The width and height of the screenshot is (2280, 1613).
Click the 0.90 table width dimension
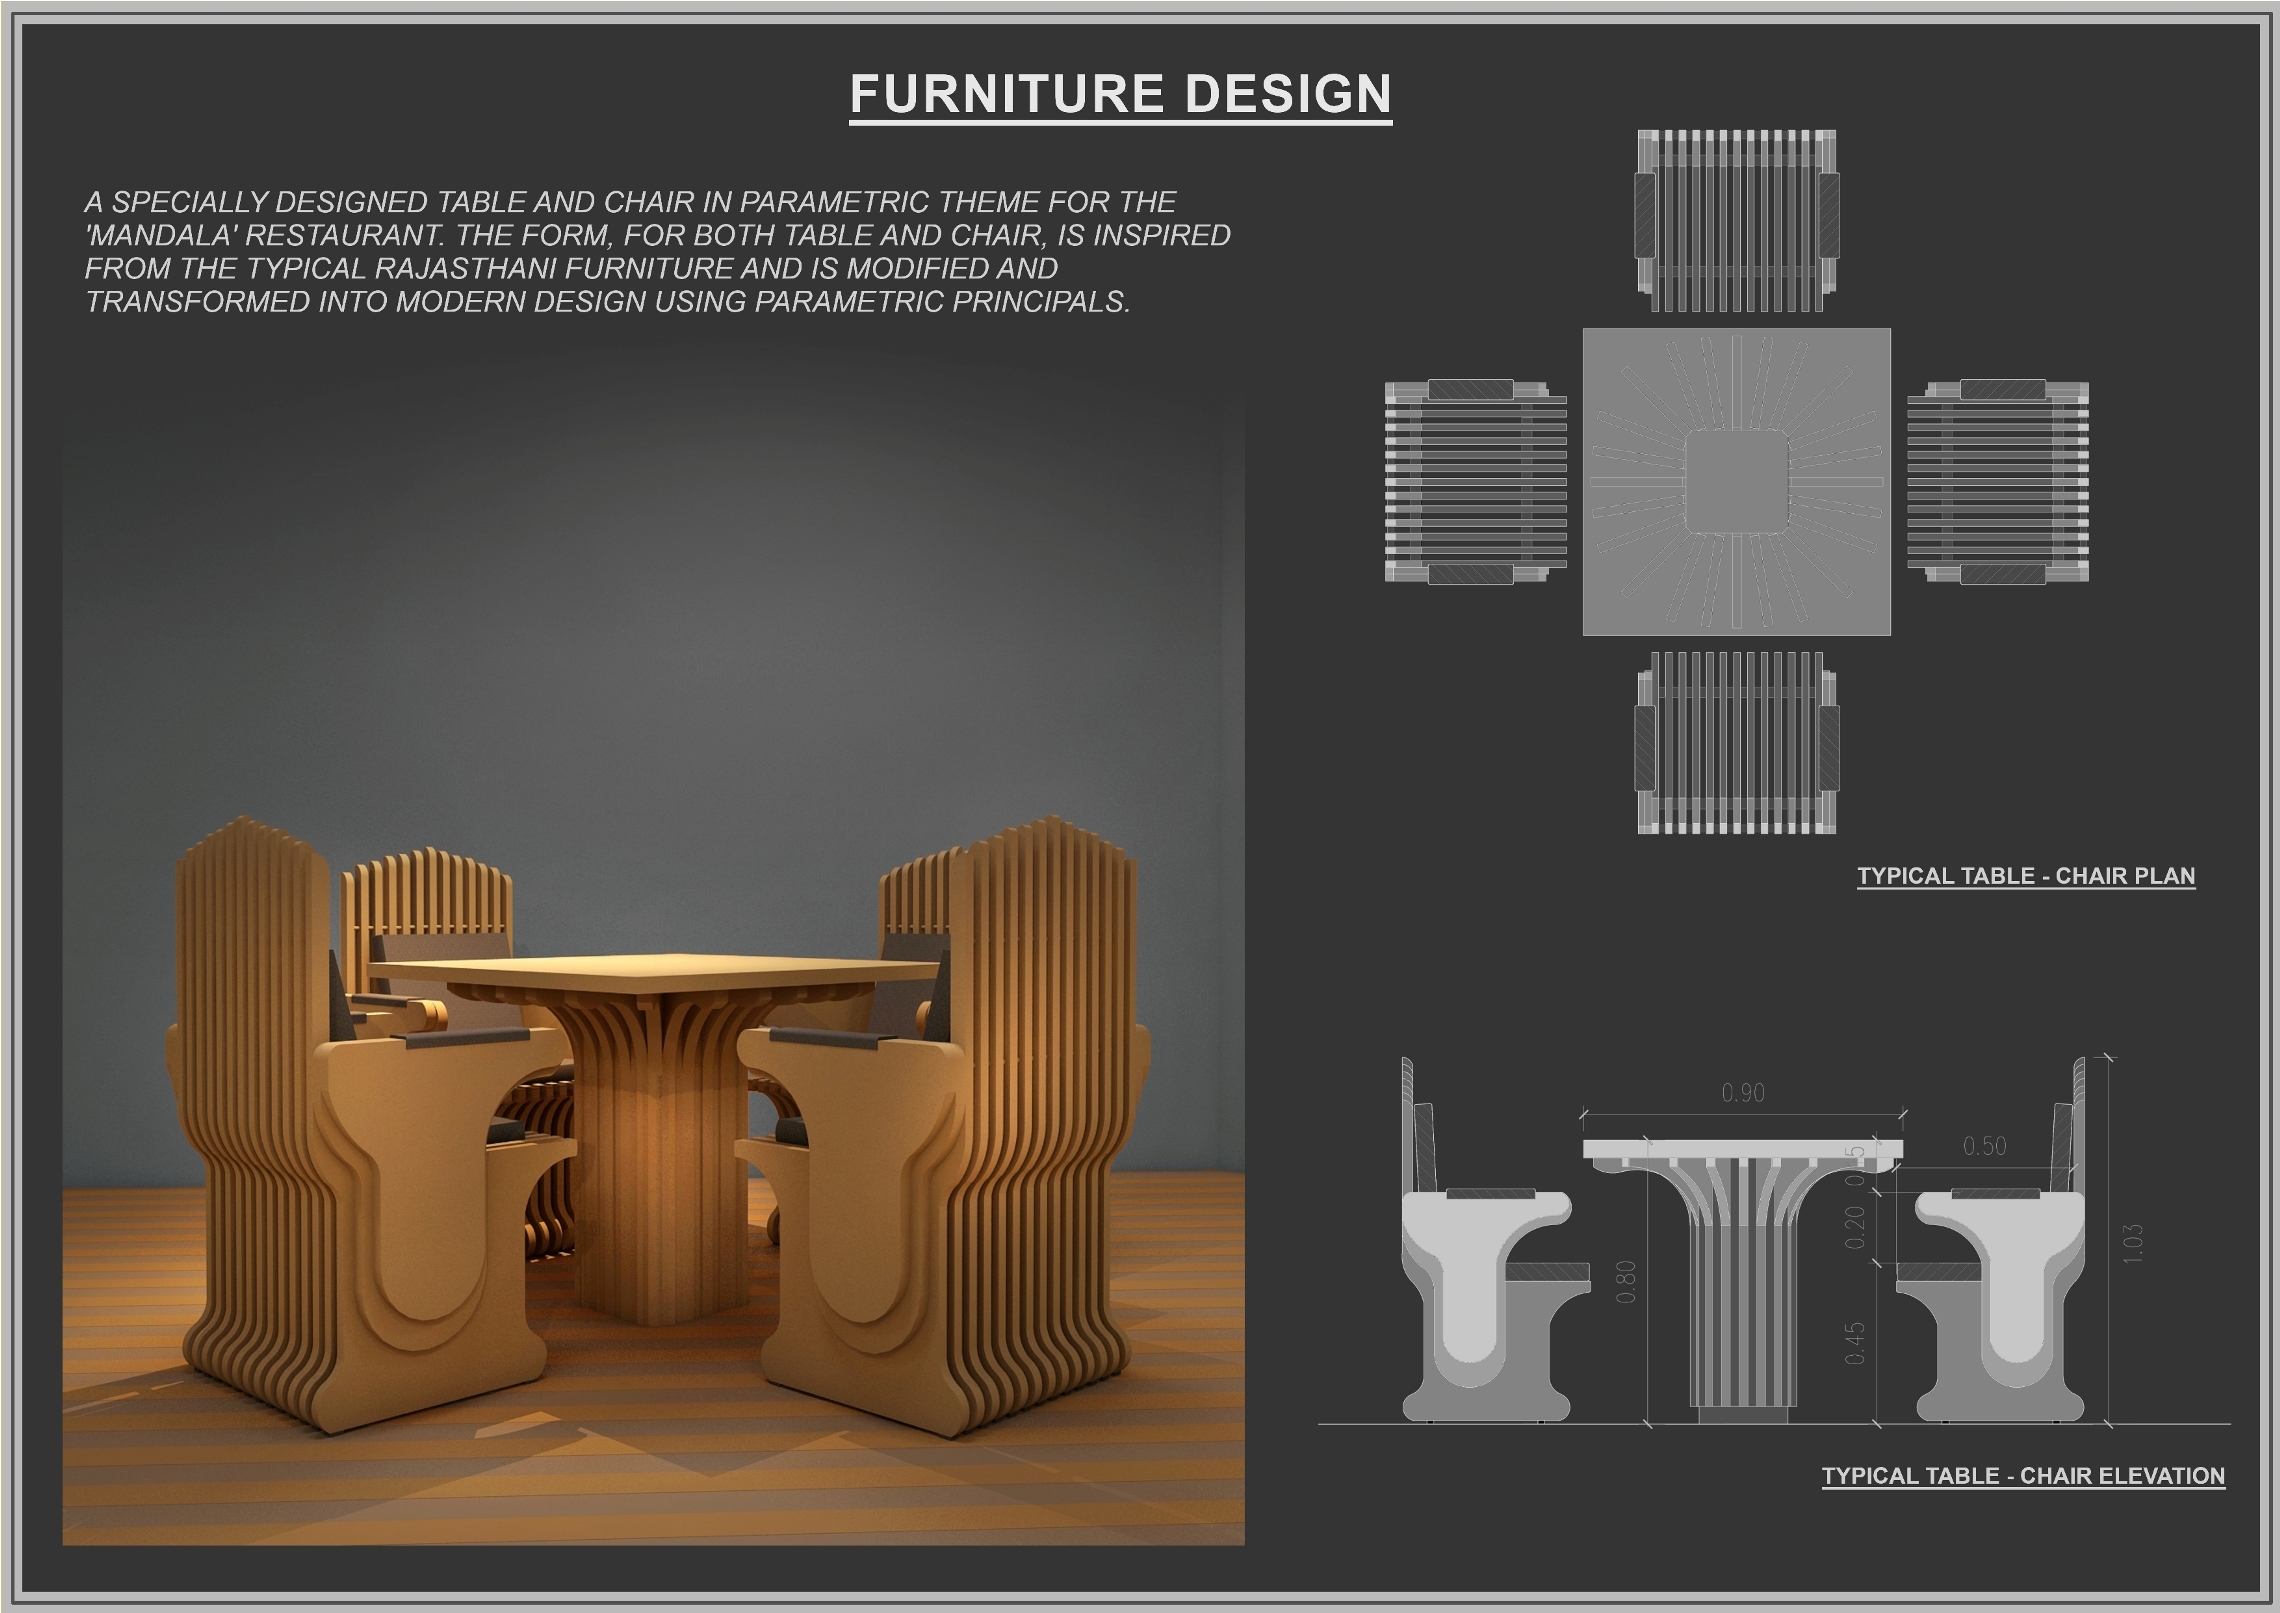point(1742,1093)
